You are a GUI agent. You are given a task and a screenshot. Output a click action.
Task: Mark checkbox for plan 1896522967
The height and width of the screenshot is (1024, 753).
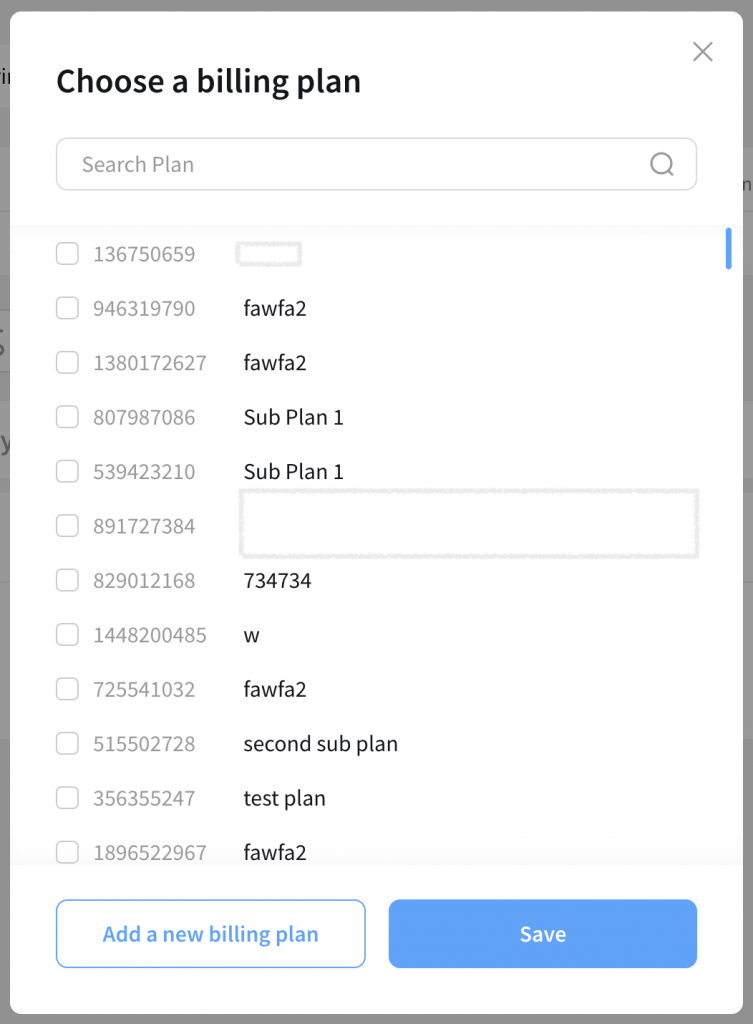(67, 852)
